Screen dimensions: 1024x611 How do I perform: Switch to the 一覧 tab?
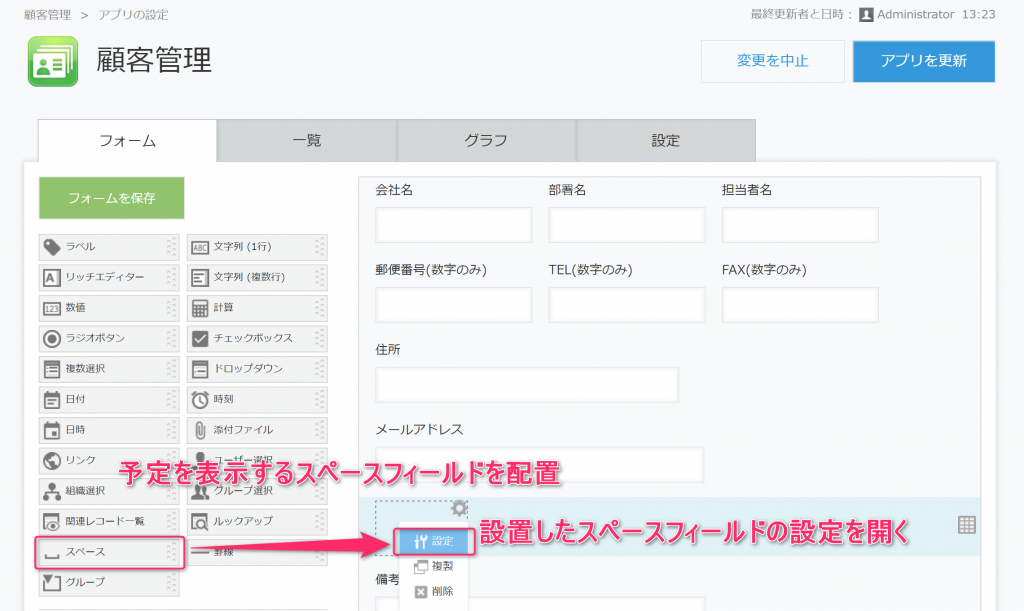[x=306, y=140]
